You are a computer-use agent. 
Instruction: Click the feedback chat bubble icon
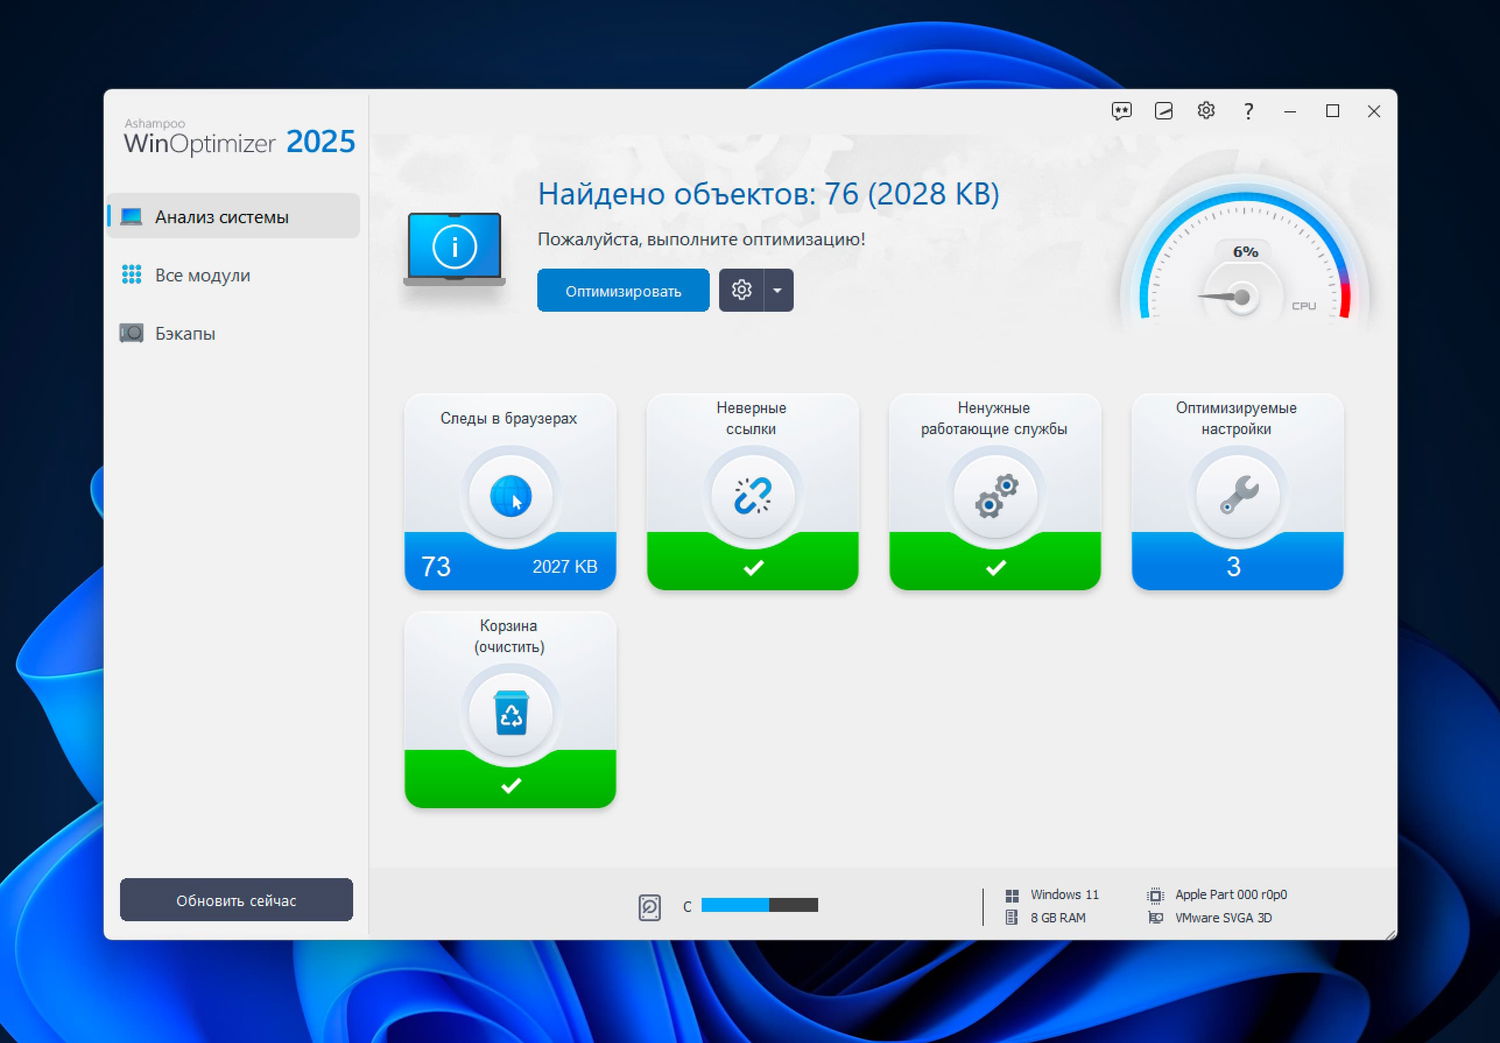1121,111
